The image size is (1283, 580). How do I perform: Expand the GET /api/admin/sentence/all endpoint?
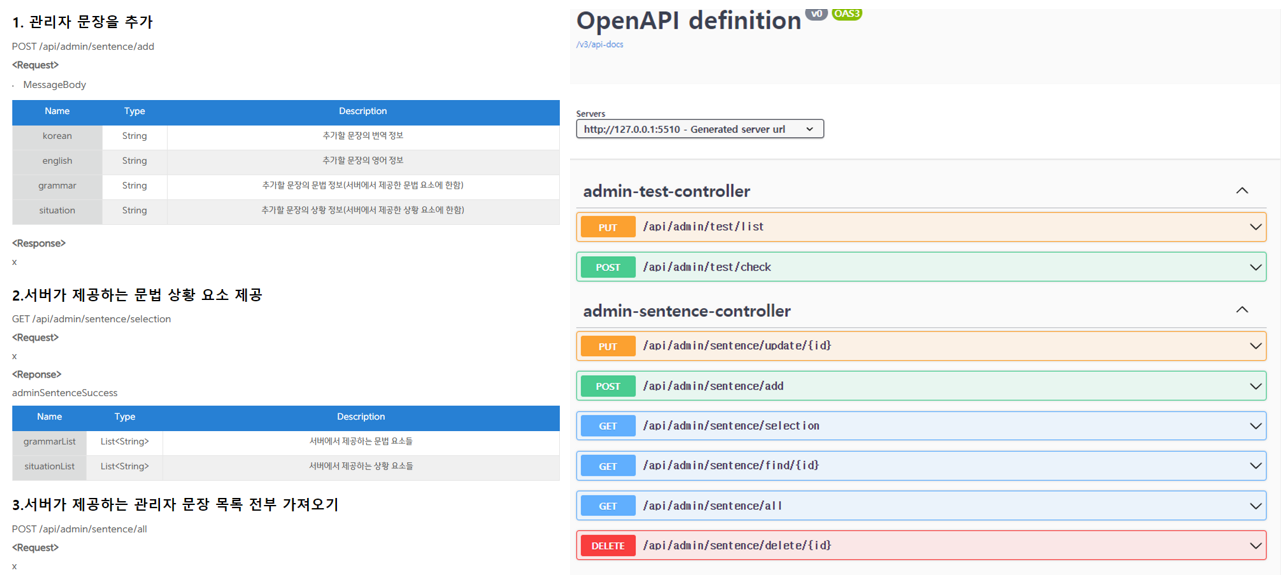(x=1255, y=505)
